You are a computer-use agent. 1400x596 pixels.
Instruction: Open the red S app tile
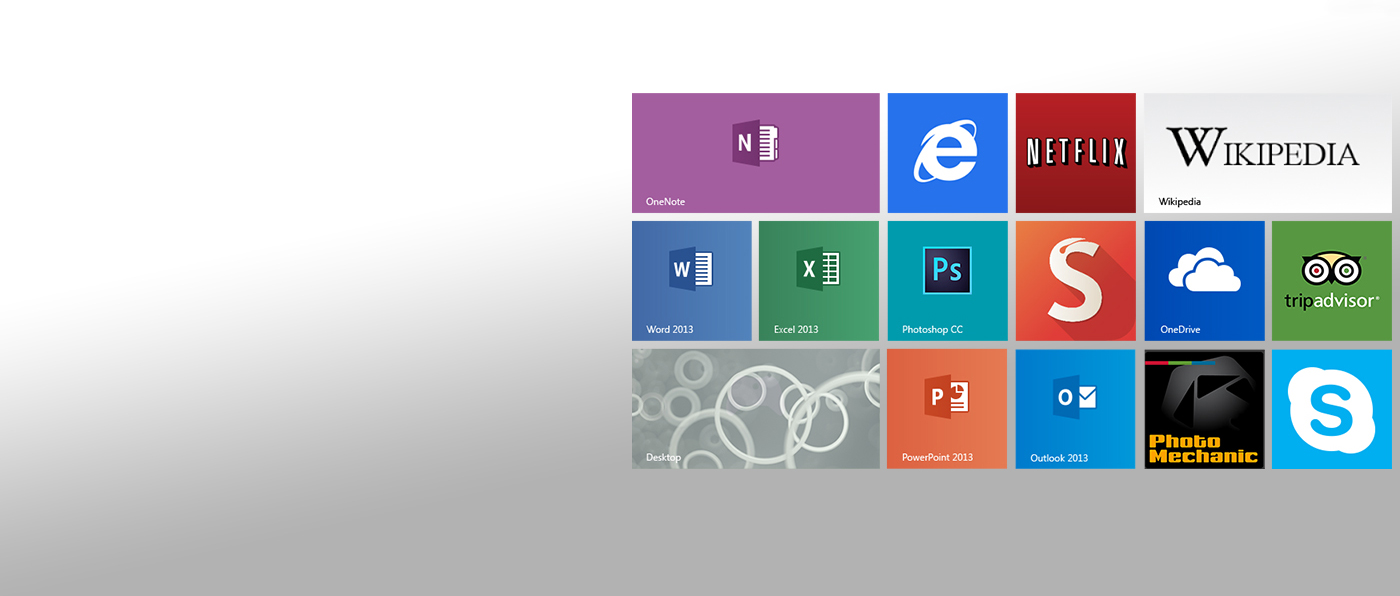tap(1075, 281)
